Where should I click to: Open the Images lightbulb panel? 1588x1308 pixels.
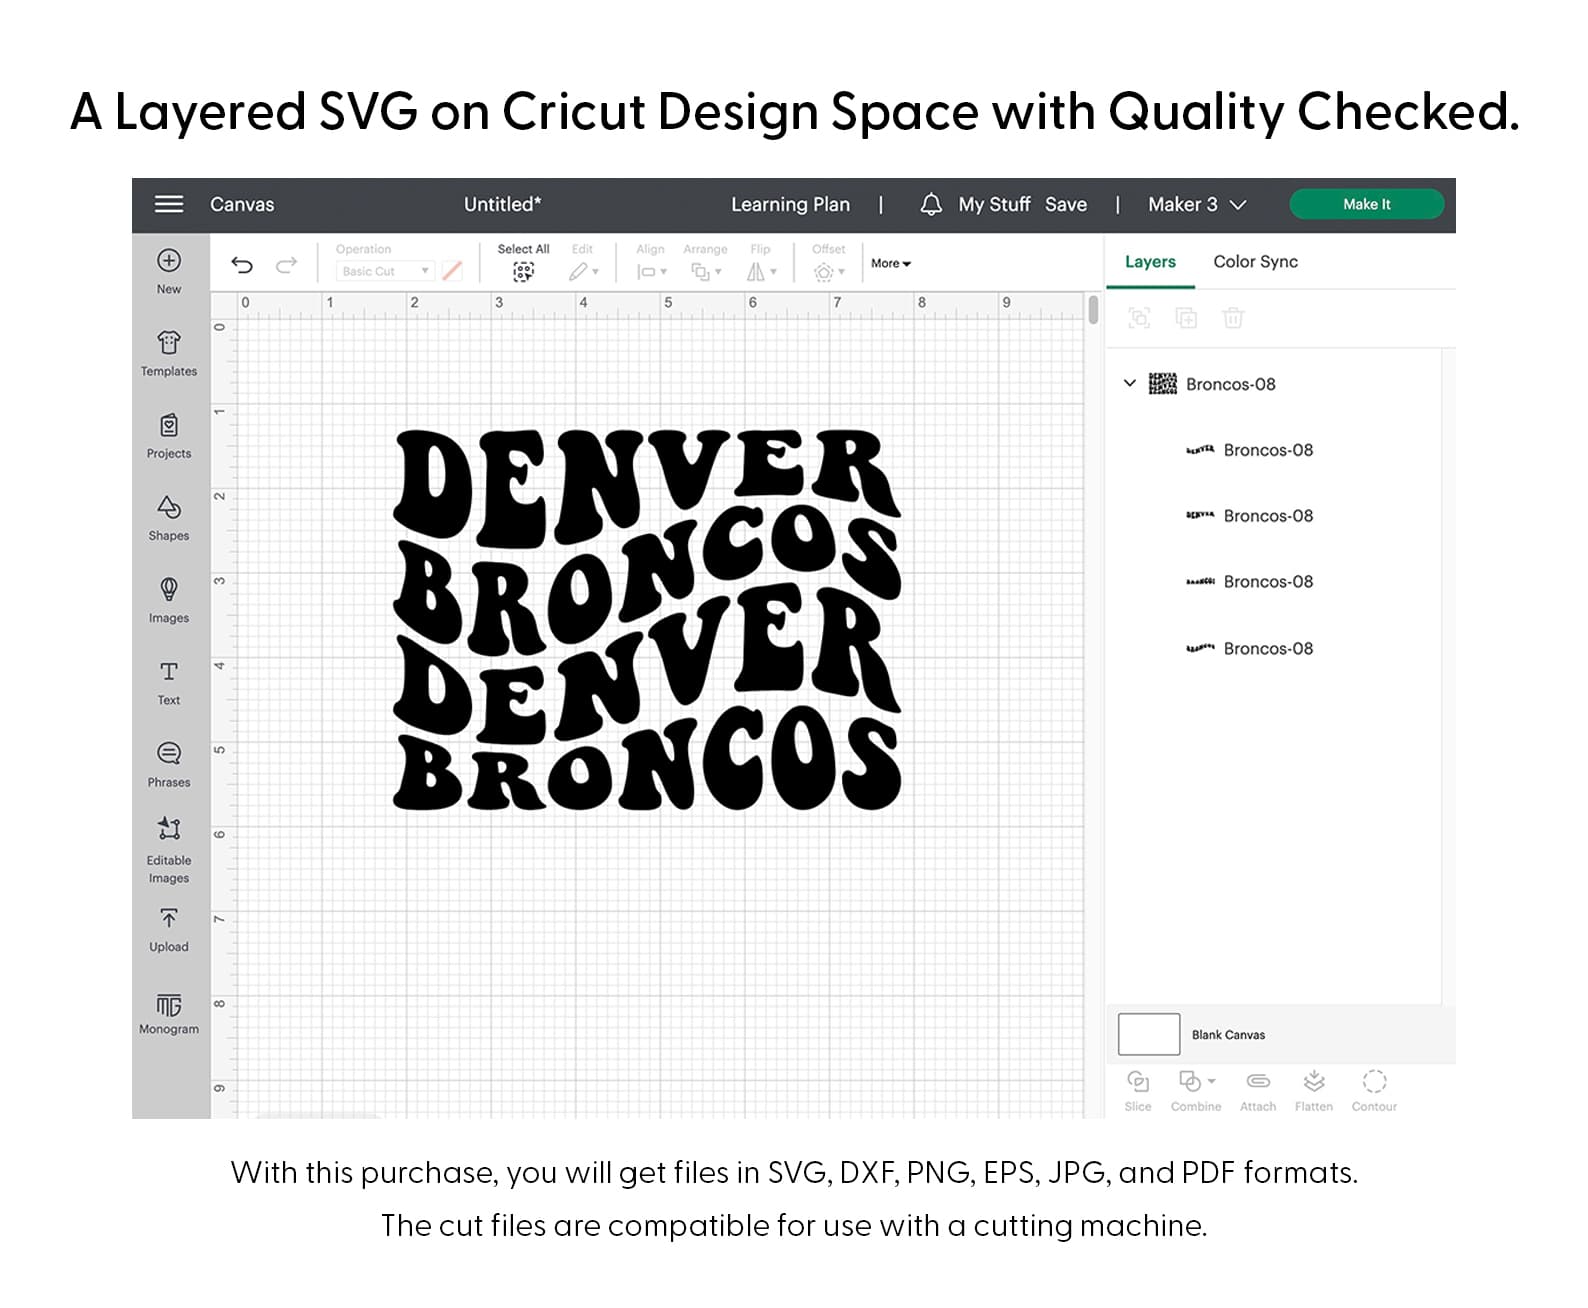point(169,599)
